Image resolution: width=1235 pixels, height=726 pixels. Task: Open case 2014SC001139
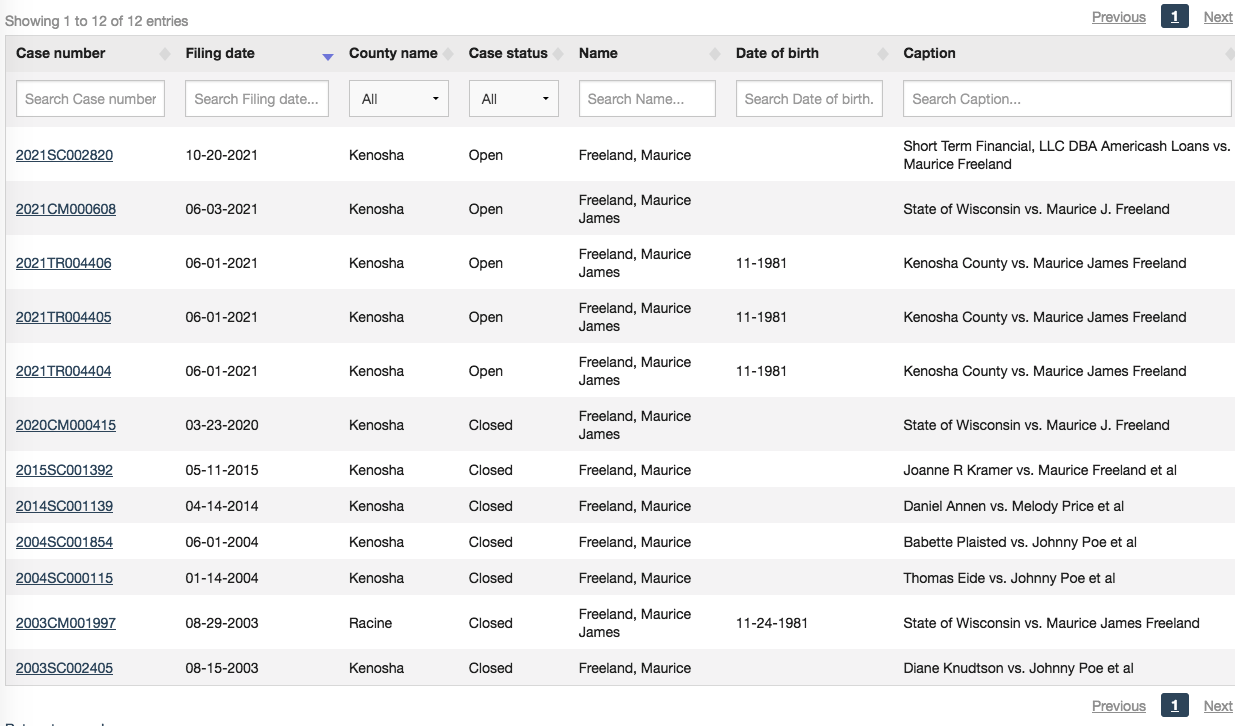pyautogui.click(x=64, y=506)
